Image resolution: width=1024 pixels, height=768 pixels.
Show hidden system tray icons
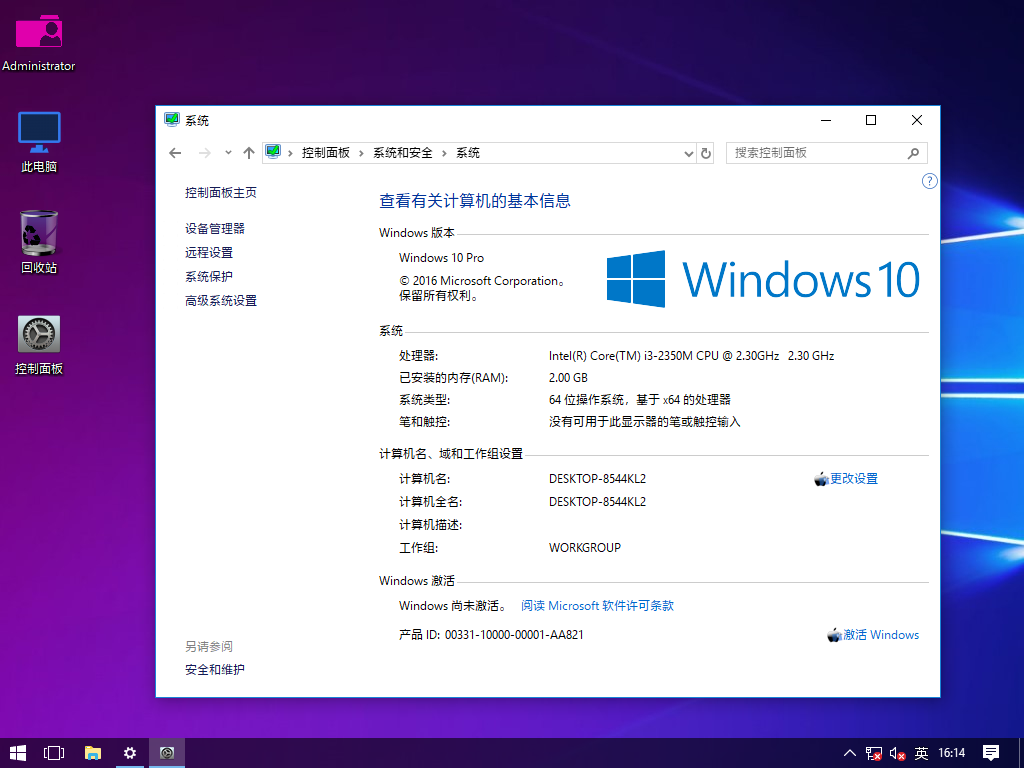point(849,753)
